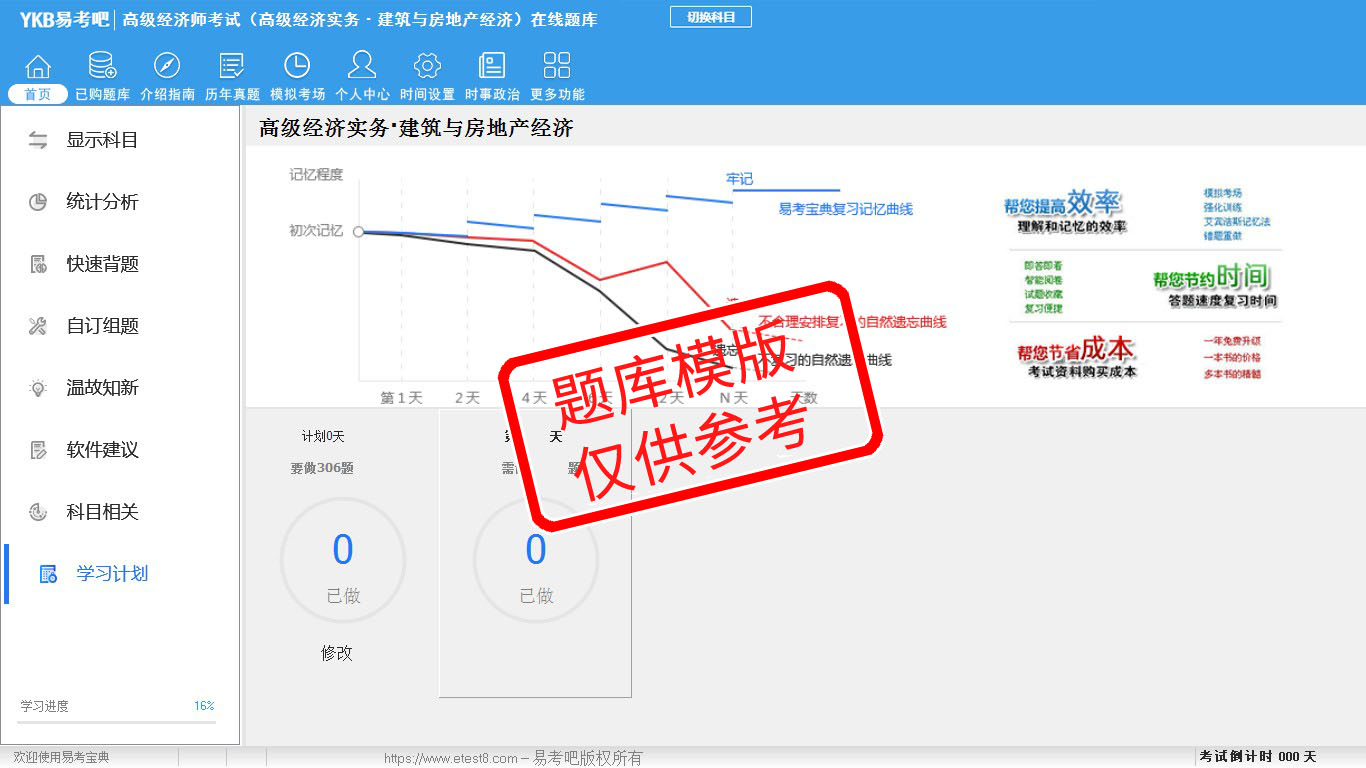Toggle 显示科目 in the sidebar
1366x768 pixels.
pyautogui.click(x=101, y=140)
